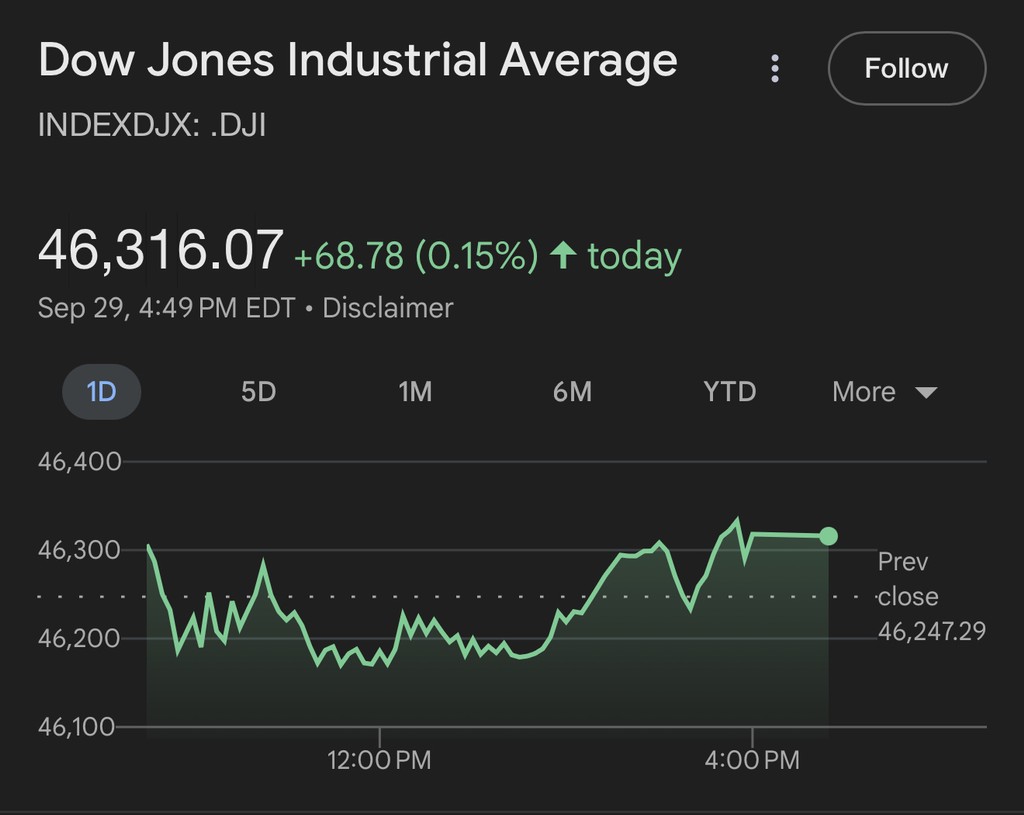Show the 1M chart range
The width and height of the screenshot is (1024, 815).
(415, 391)
